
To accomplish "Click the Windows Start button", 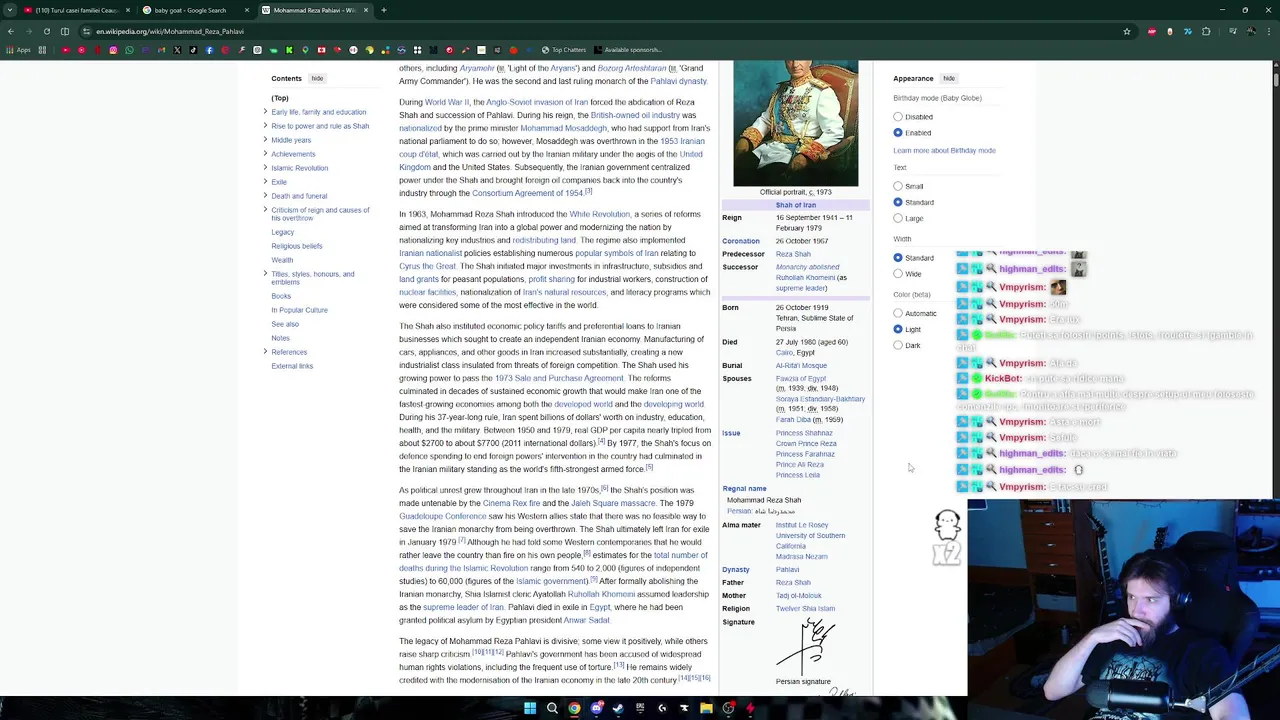I will (x=530, y=708).
